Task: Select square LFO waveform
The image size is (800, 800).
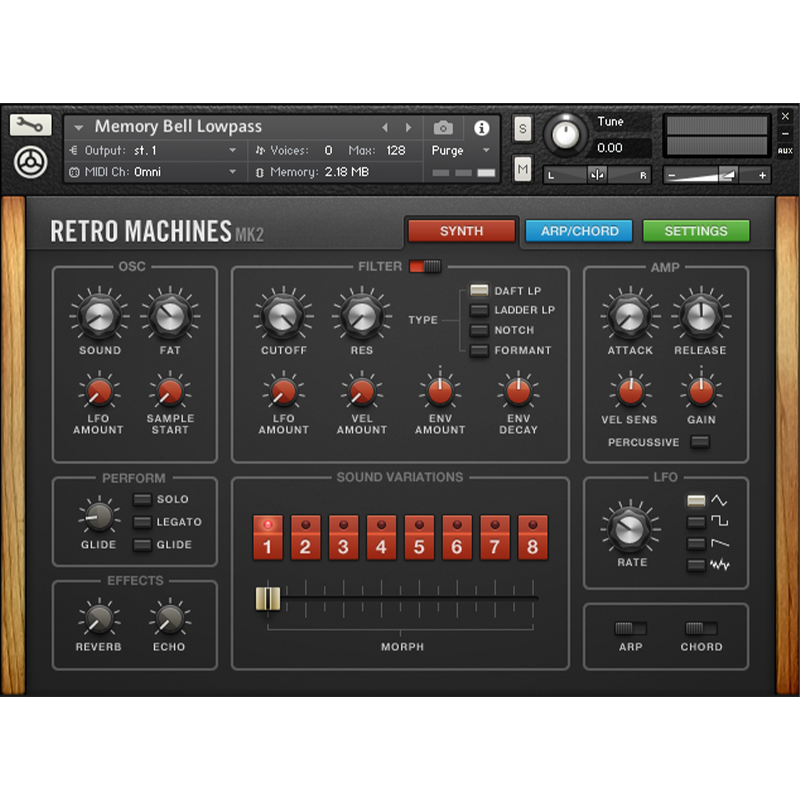Action: point(696,522)
